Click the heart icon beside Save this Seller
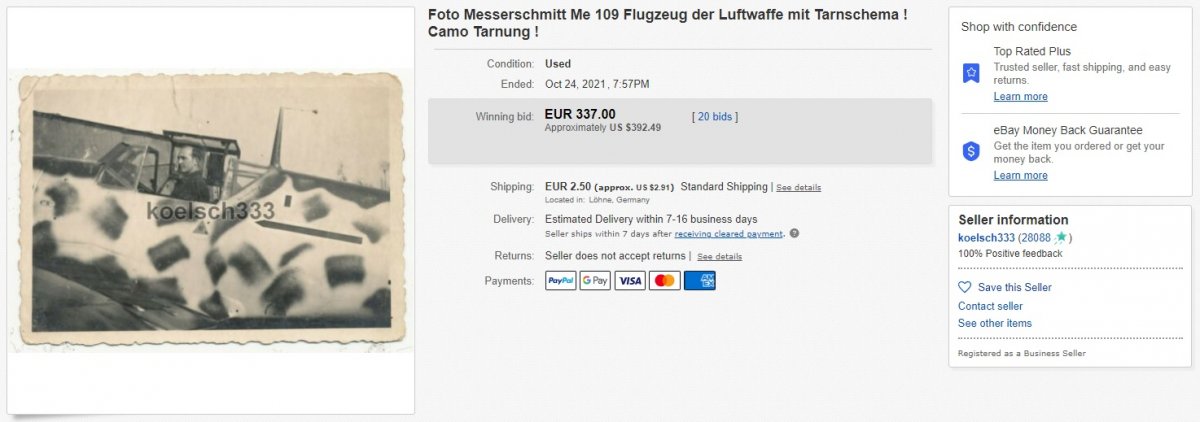 (965, 287)
